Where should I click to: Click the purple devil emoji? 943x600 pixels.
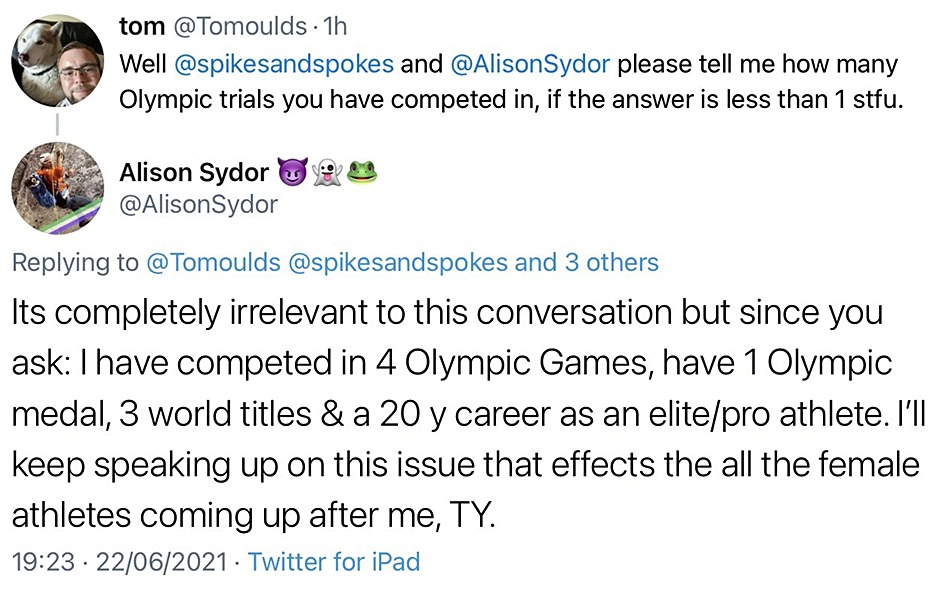[291, 173]
